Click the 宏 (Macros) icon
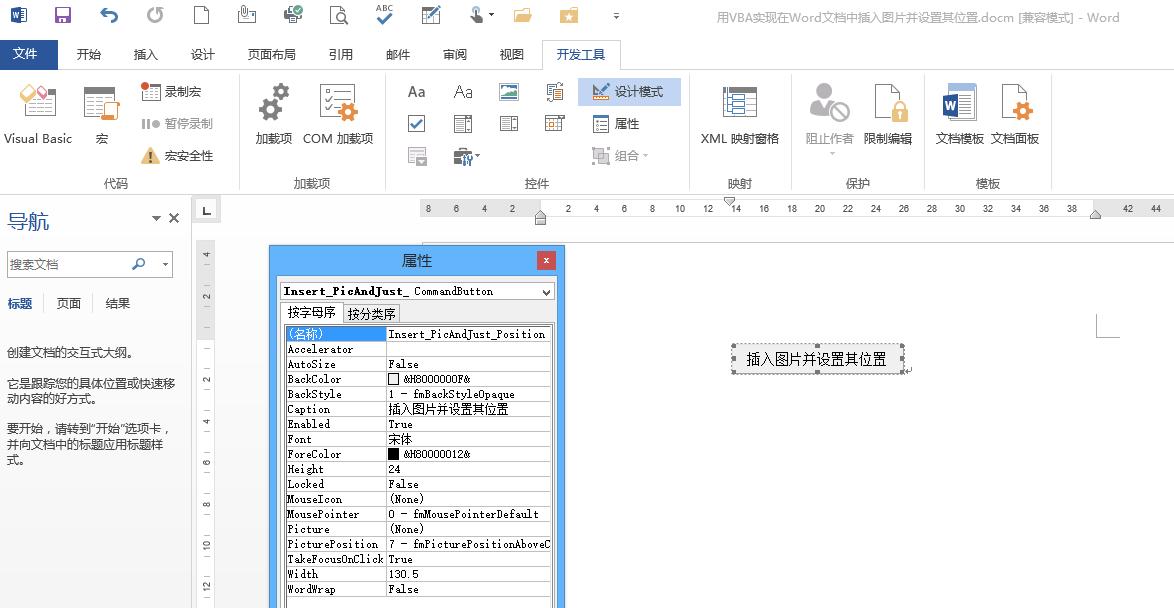Image resolution: width=1174 pixels, height=608 pixels. click(99, 113)
